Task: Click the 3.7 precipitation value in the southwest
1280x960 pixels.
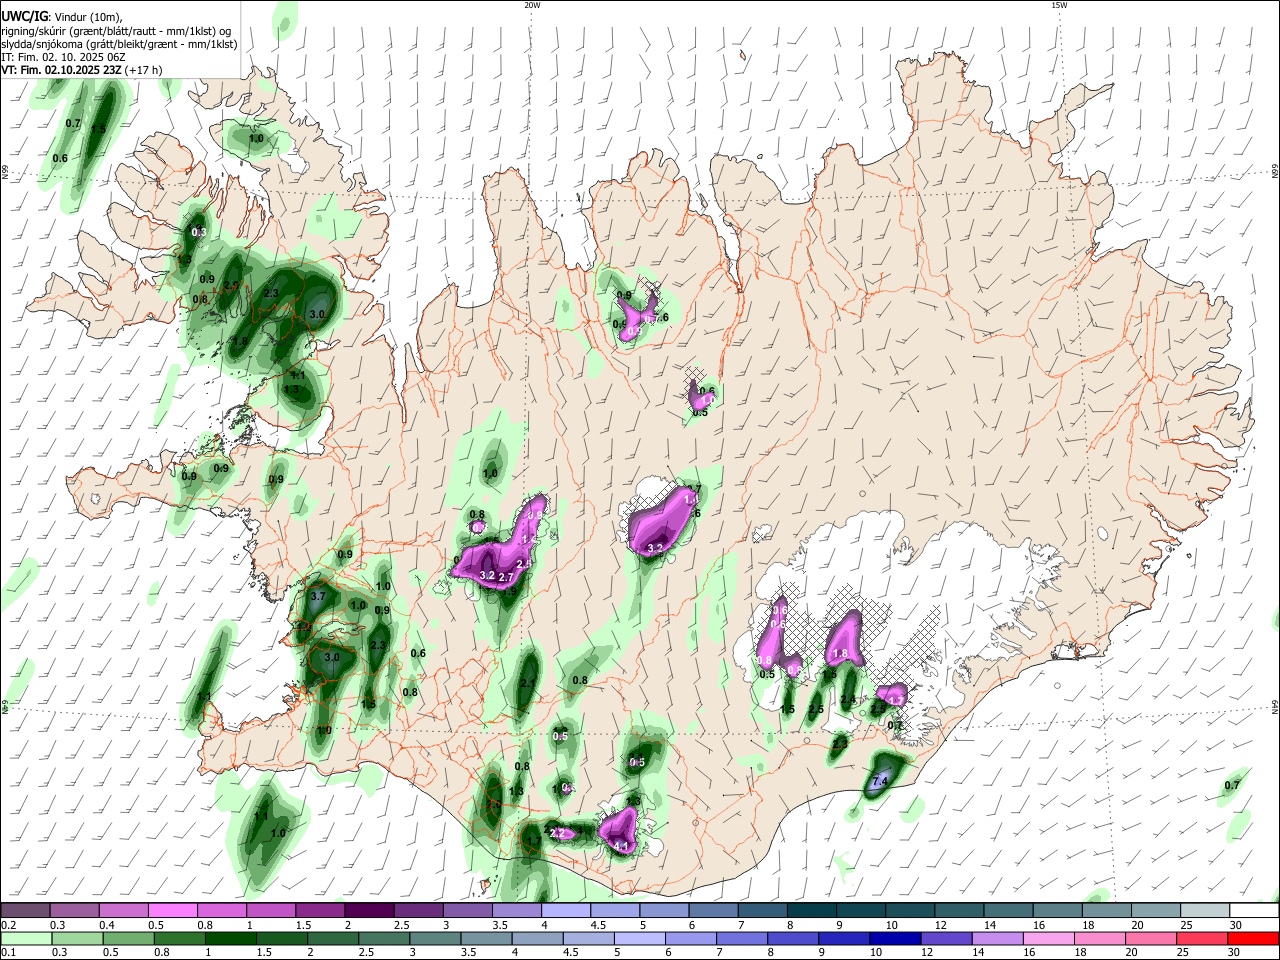Action: (x=318, y=596)
